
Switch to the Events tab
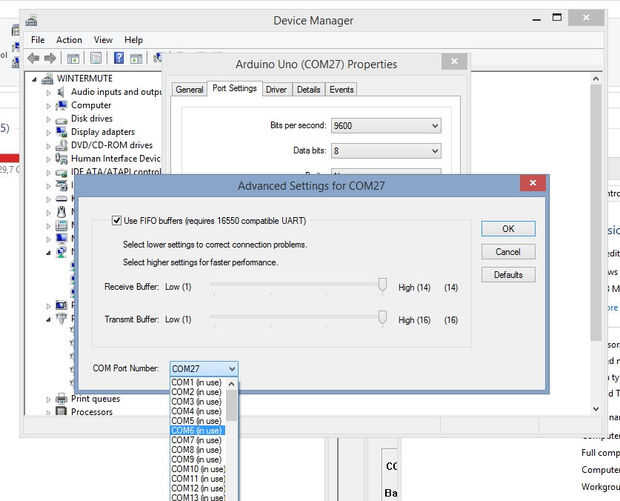pyautogui.click(x=341, y=90)
